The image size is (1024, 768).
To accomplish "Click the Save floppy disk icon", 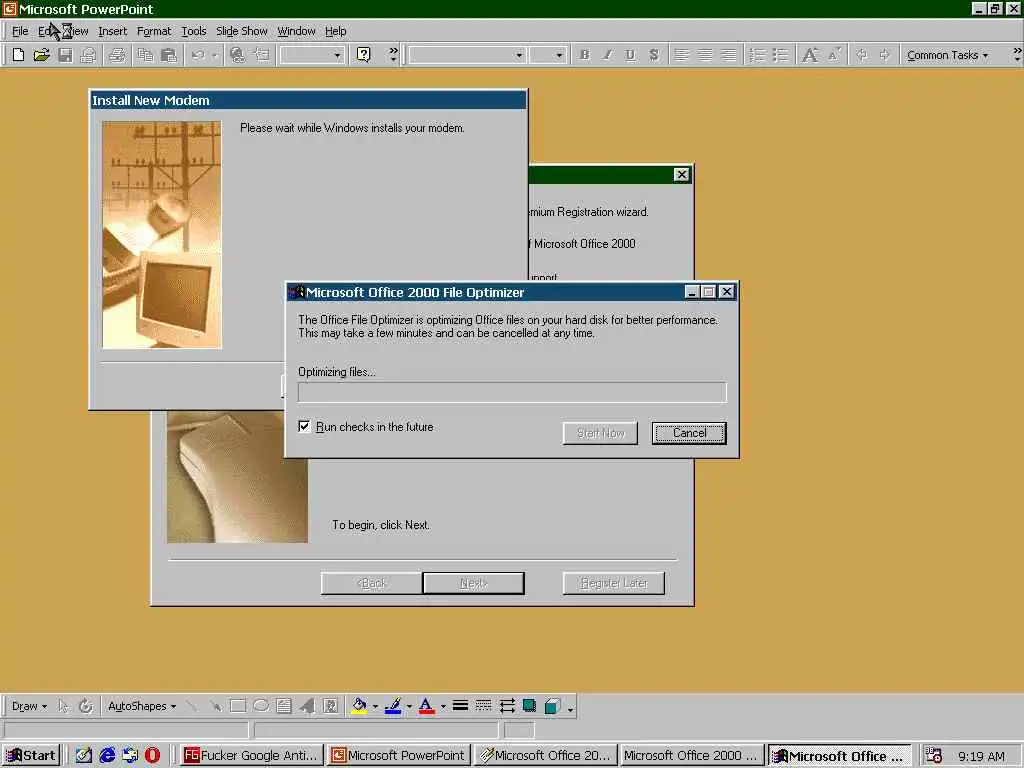I will click(65, 55).
